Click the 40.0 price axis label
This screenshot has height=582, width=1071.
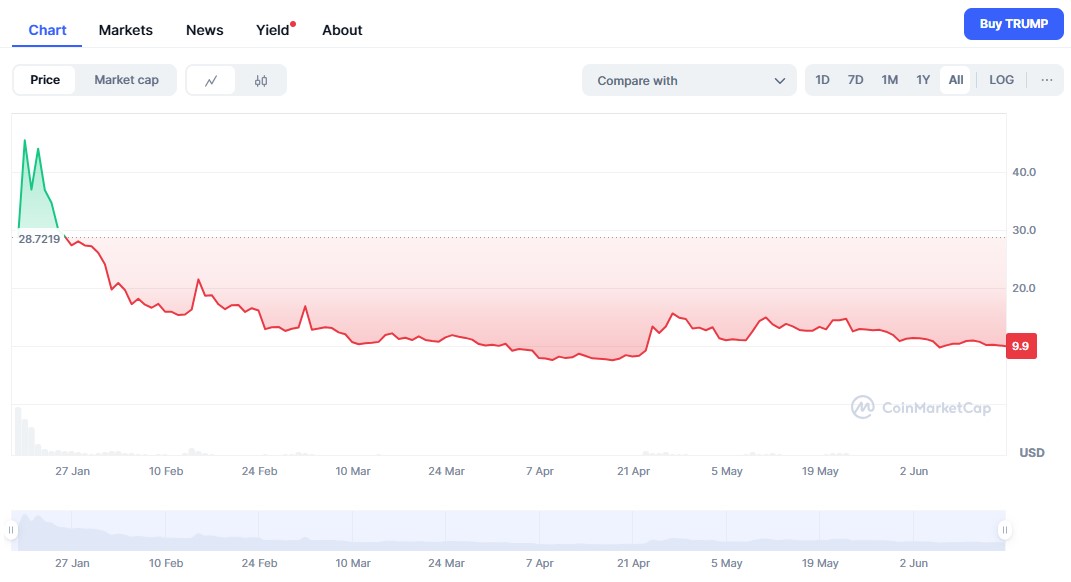[1024, 172]
